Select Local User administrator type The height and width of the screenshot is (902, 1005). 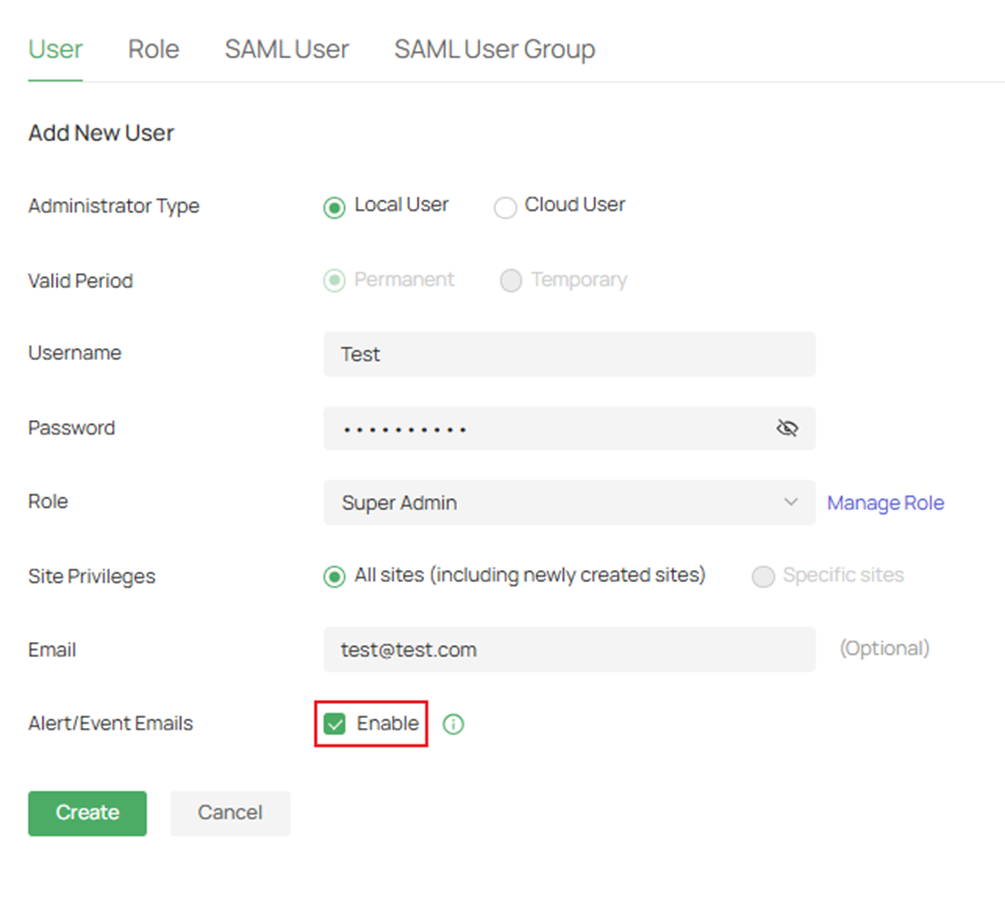334,208
